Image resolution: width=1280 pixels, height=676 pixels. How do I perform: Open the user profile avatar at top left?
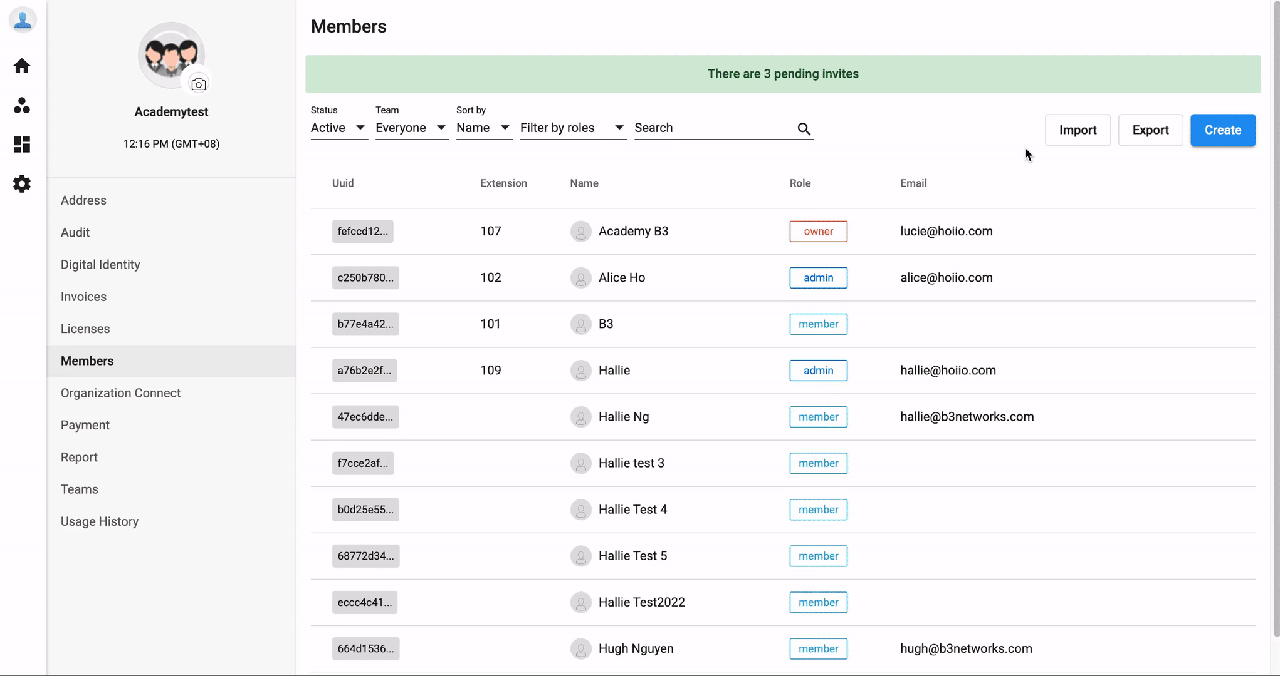[x=22, y=19]
